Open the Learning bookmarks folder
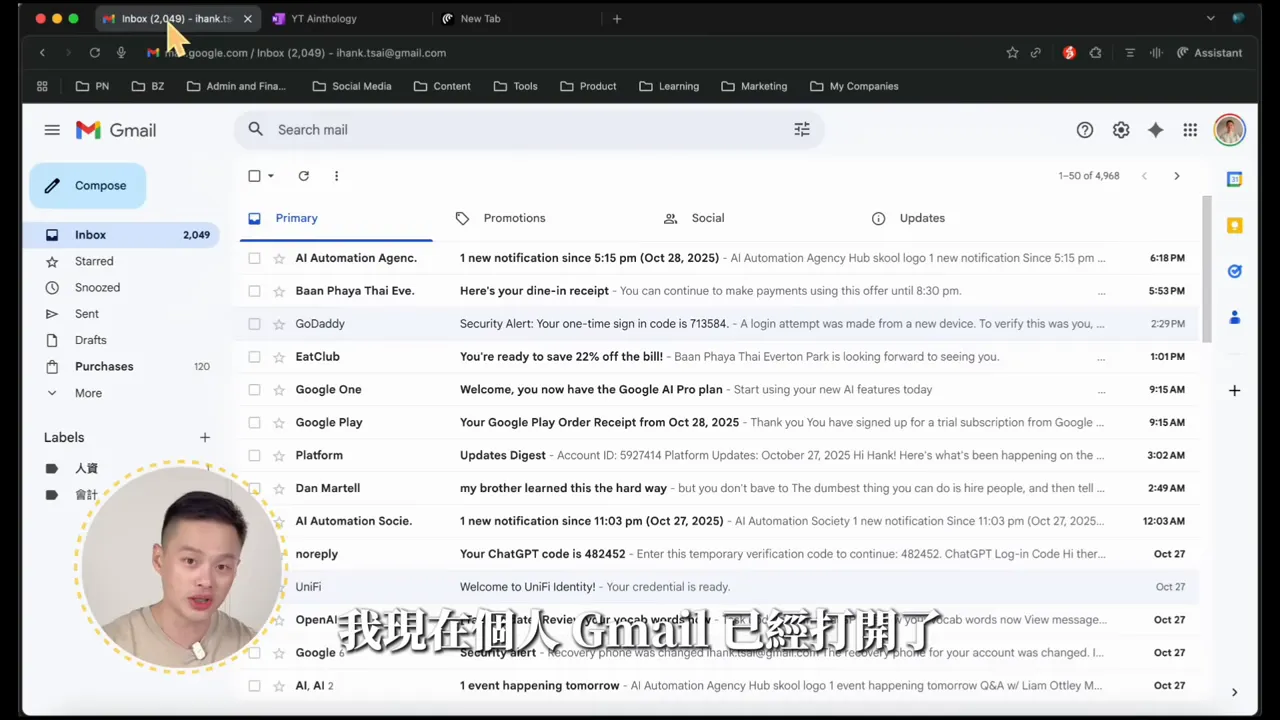The height and width of the screenshot is (720, 1280). pos(669,86)
